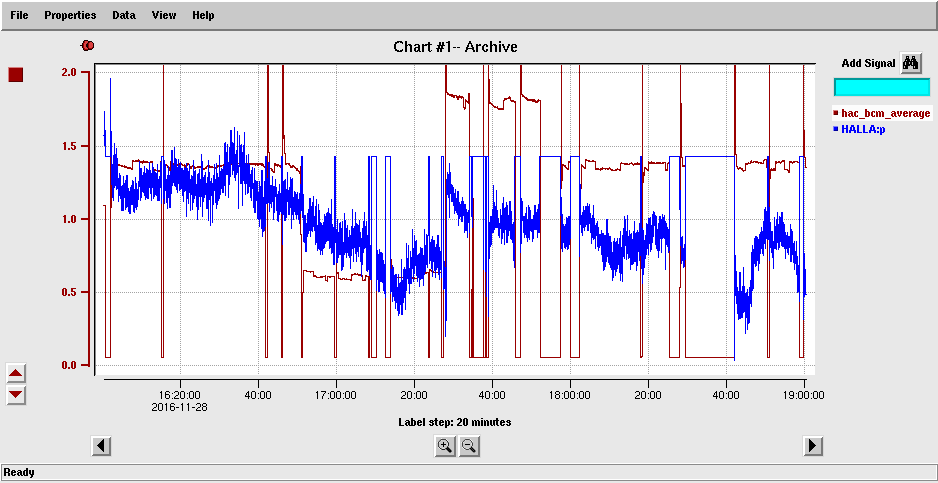Open the File menu
The width and height of the screenshot is (938, 483).
(19, 15)
